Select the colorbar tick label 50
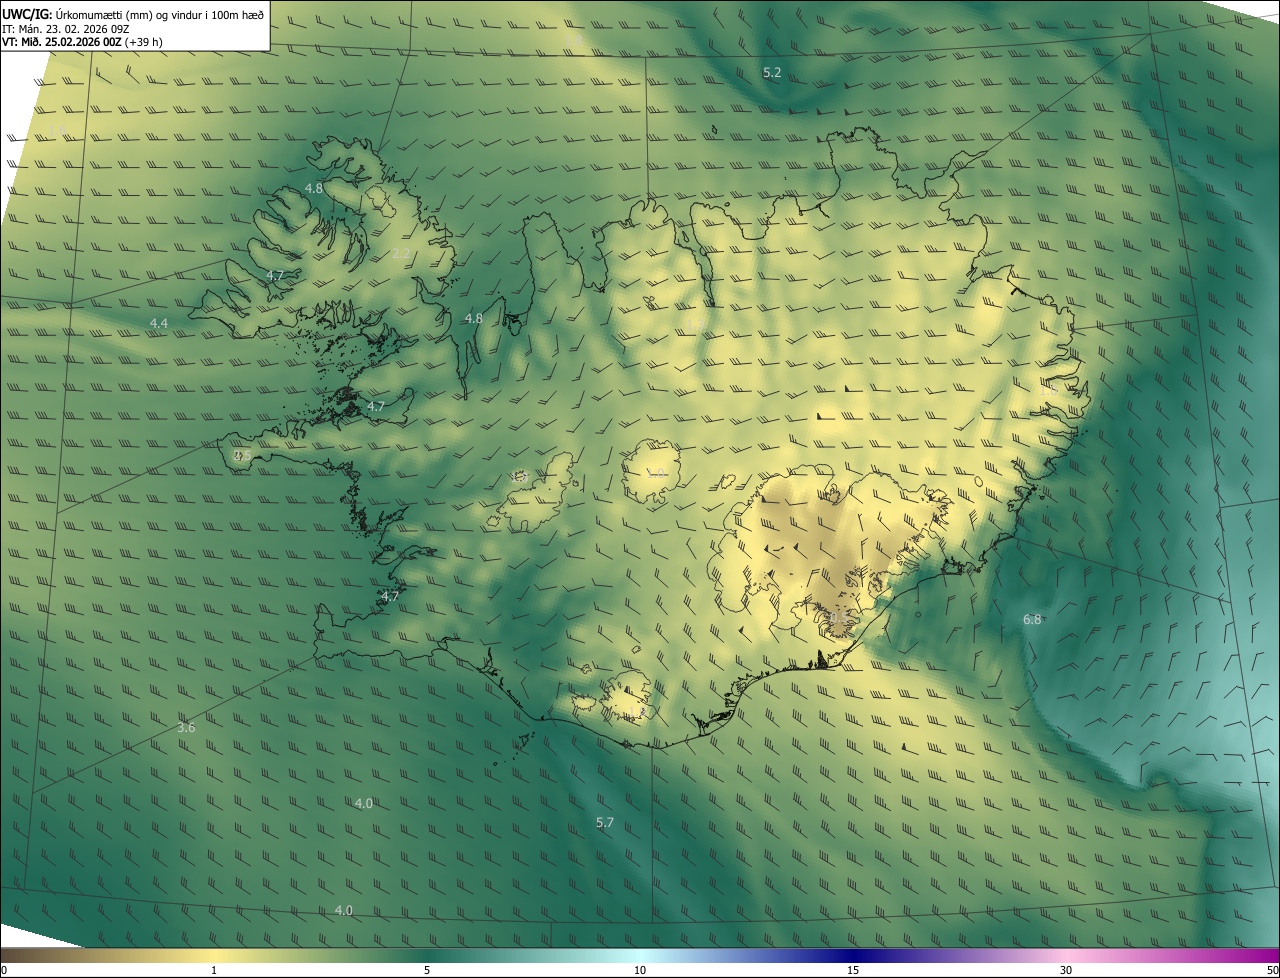The image size is (1280, 978). [1272, 970]
